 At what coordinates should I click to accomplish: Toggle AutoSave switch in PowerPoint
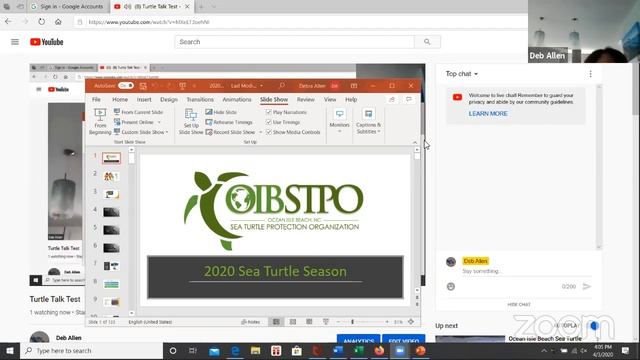pos(126,86)
